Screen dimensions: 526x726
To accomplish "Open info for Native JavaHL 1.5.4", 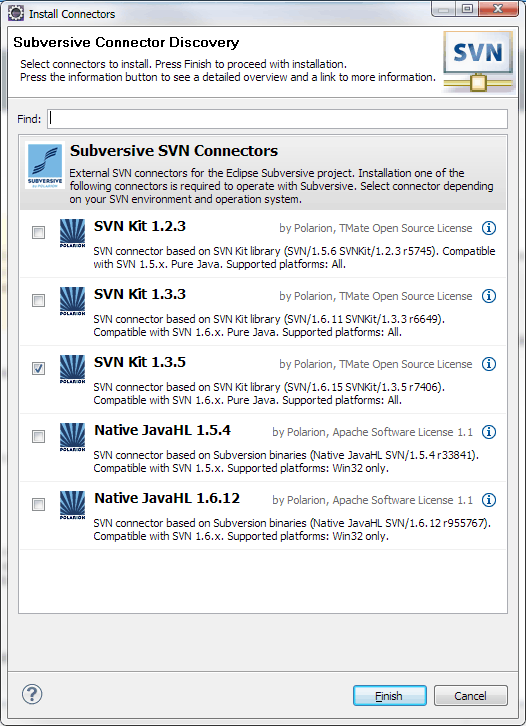I will pyautogui.click(x=488, y=432).
